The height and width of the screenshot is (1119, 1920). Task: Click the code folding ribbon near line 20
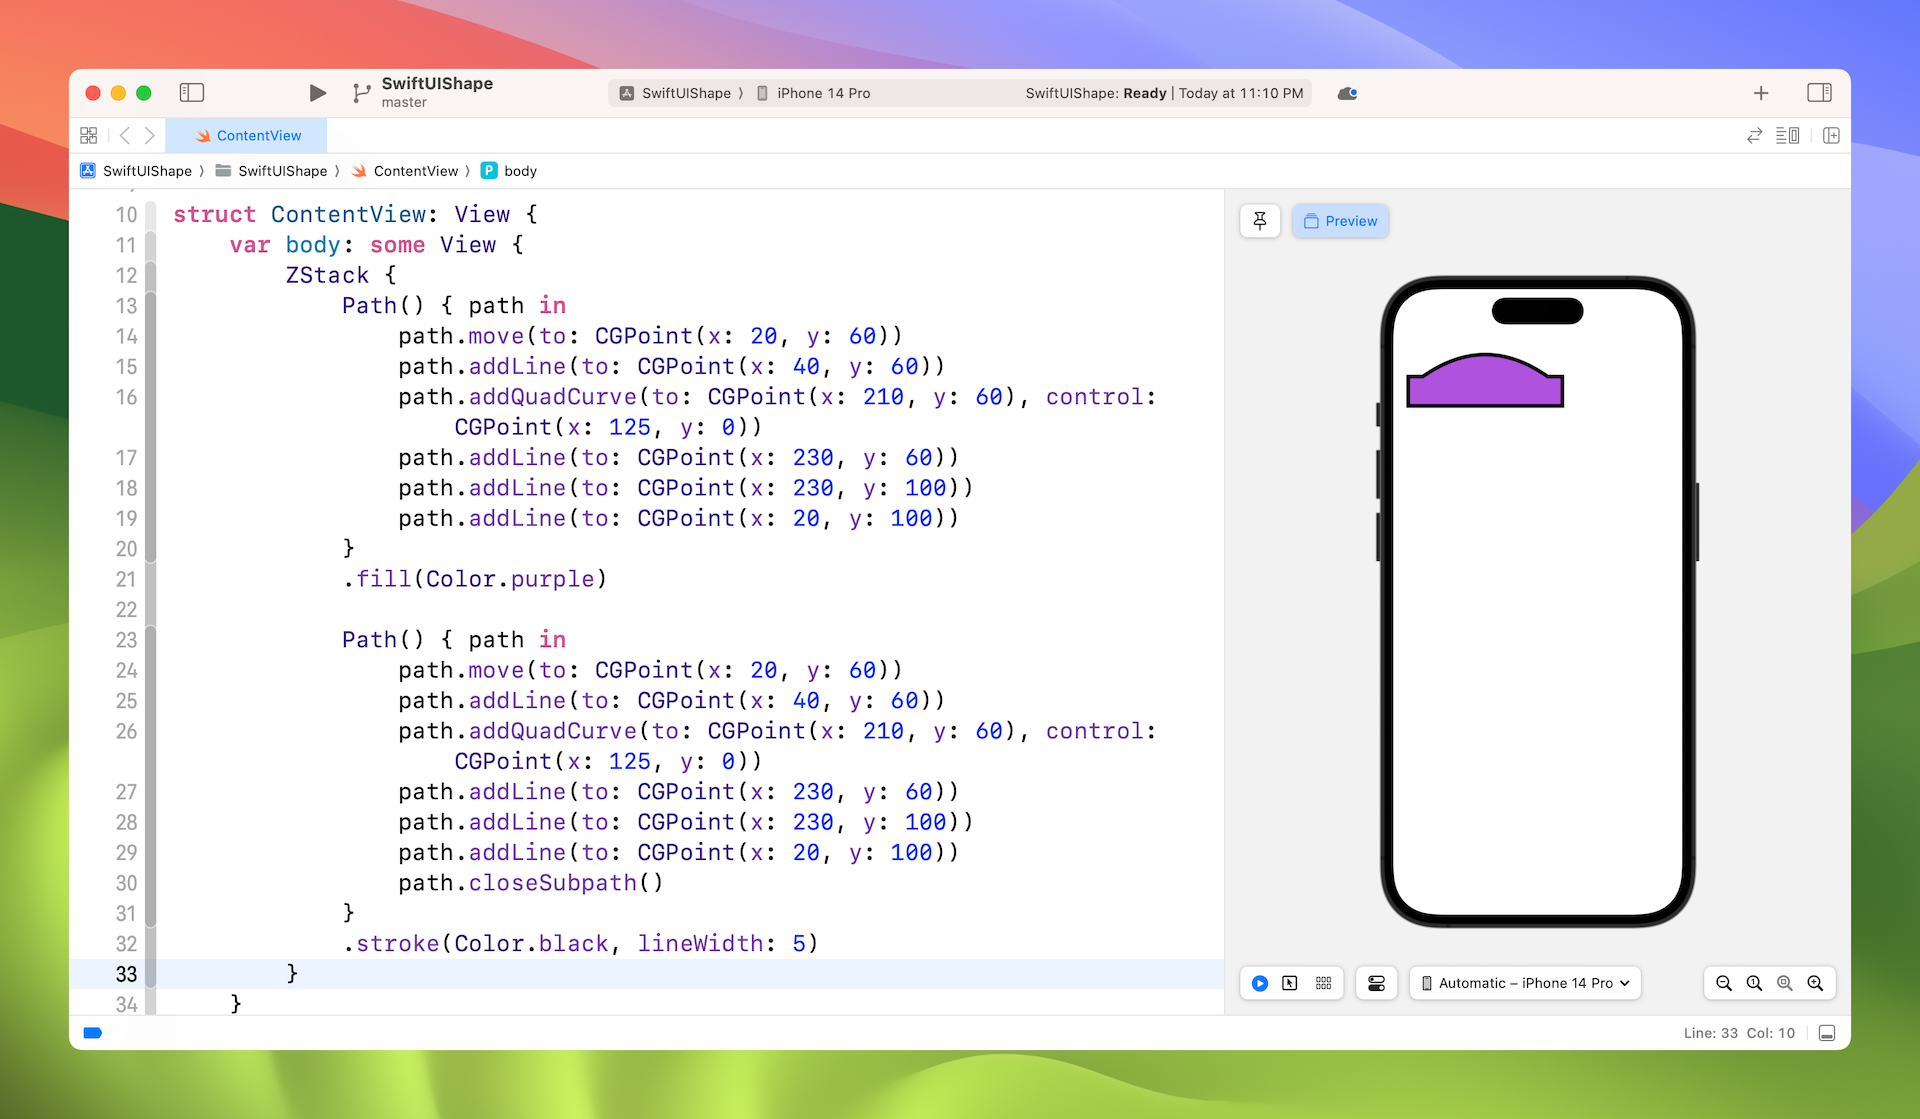(151, 549)
